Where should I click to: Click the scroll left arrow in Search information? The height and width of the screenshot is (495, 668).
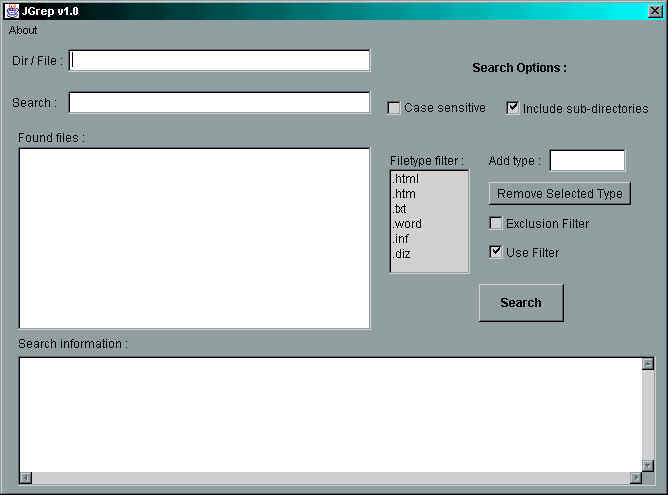coord(26,478)
